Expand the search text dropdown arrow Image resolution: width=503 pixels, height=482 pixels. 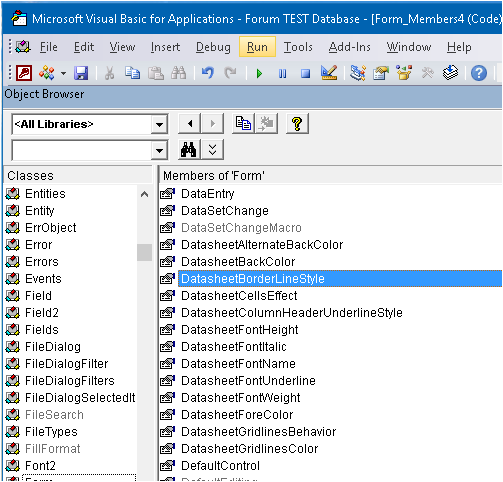tap(159, 150)
